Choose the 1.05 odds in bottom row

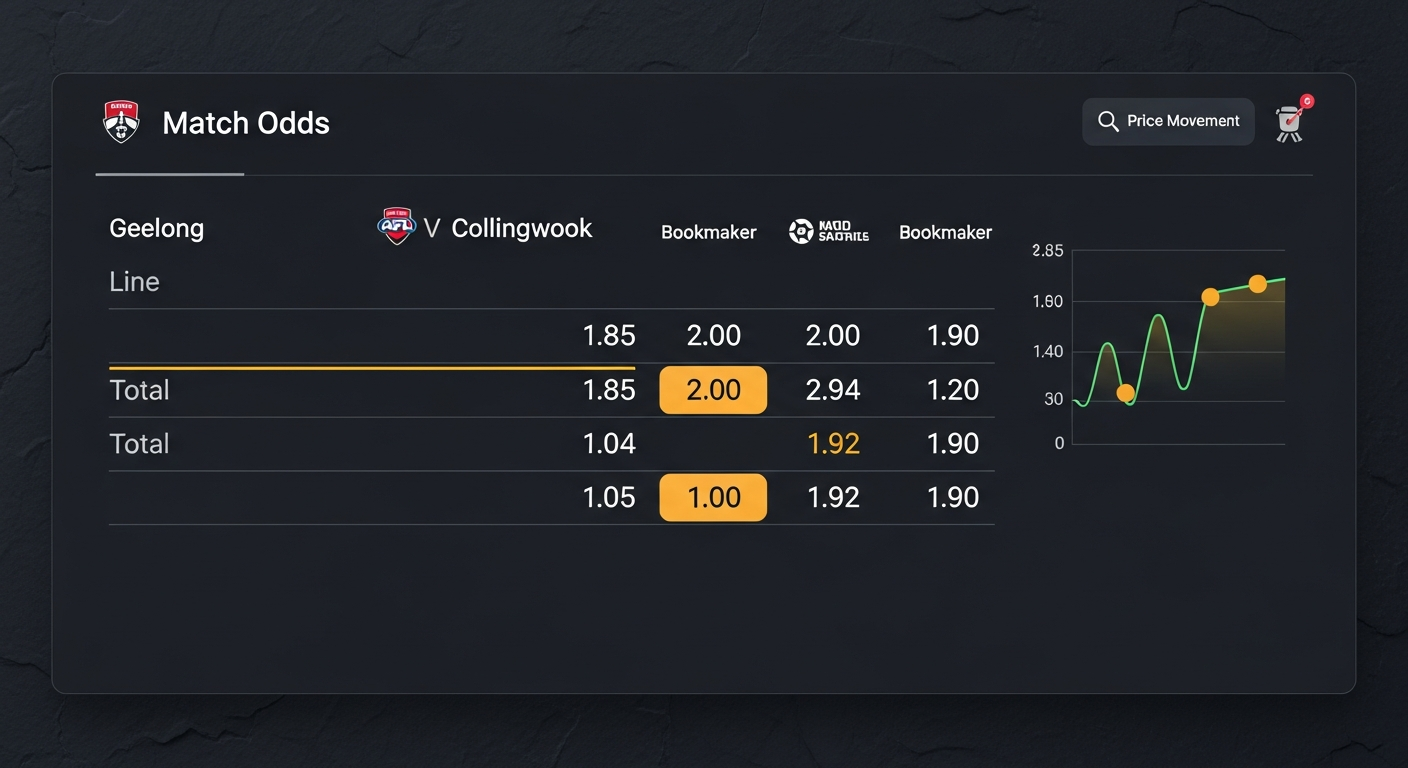609,498
